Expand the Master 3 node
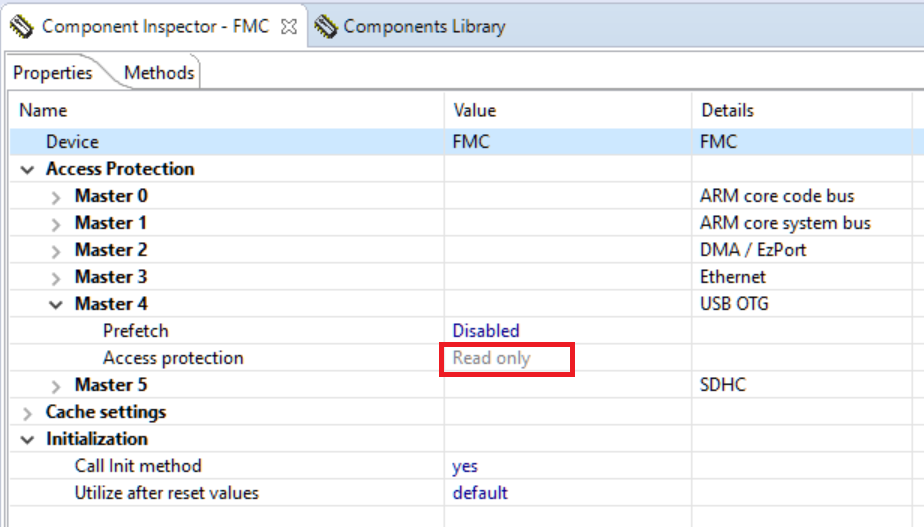This screenshot has height=527, width=924. coord(56,278)
